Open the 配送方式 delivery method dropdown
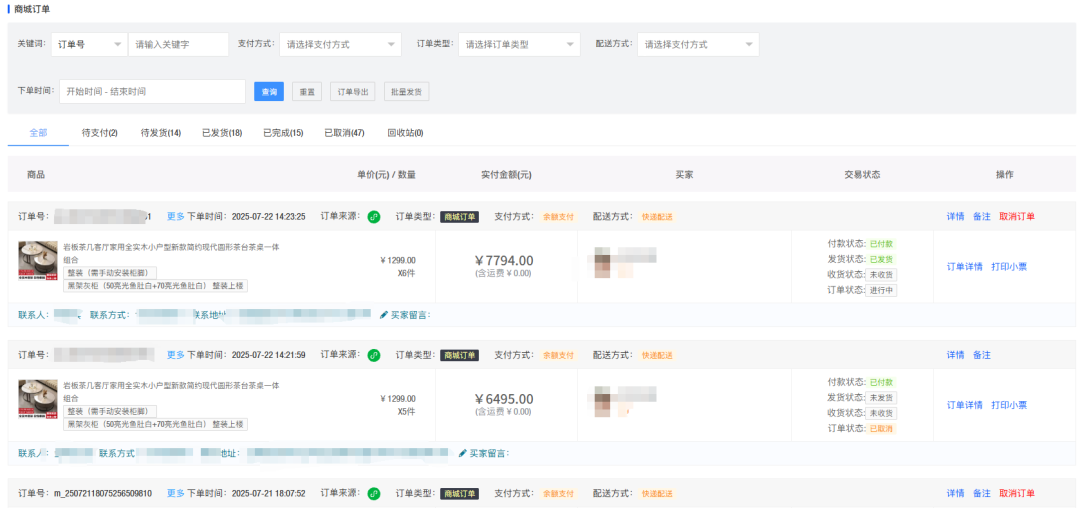 (x=697, y=44)
